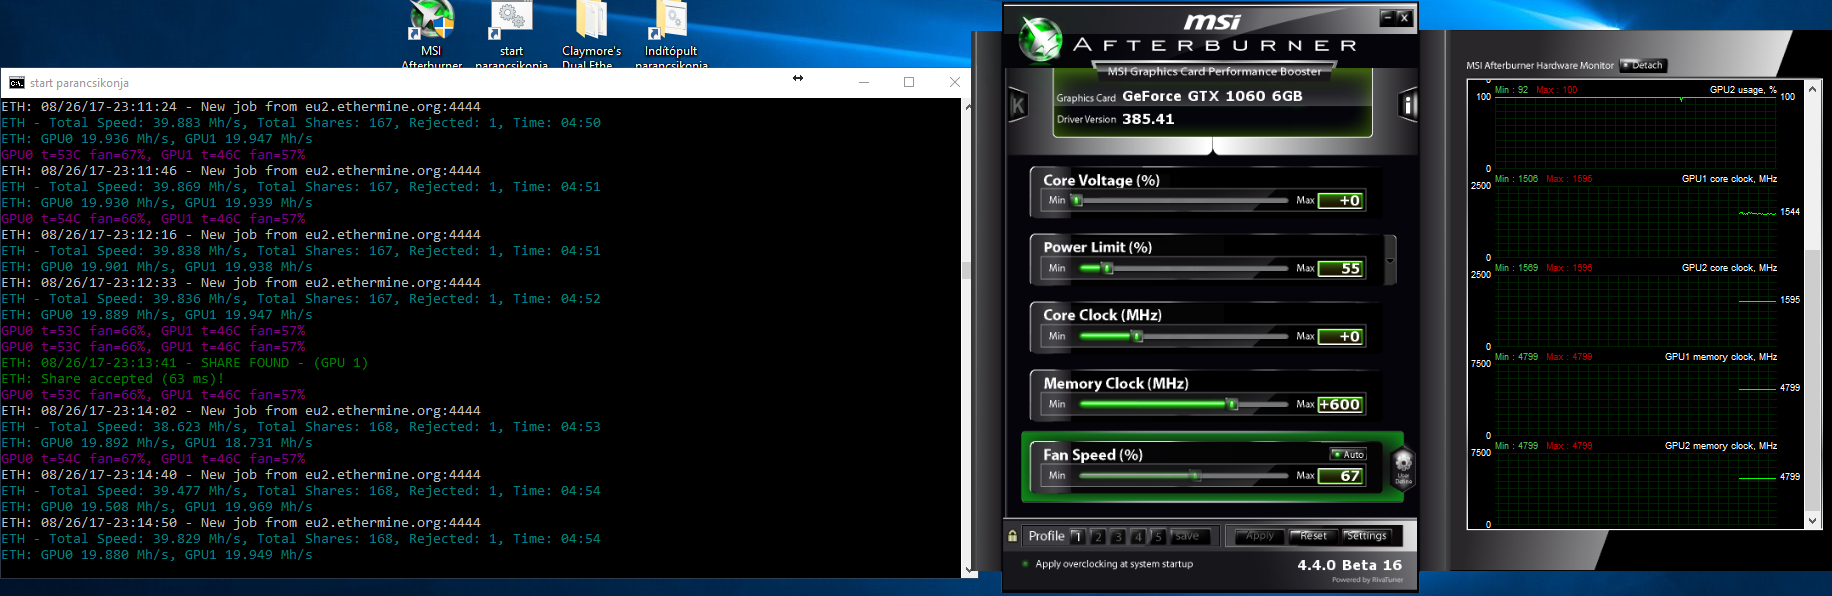Click the Kombustor K button in Afterburner
The height and width of the screenshot is (596, 1832).
tap(1018, 104)
